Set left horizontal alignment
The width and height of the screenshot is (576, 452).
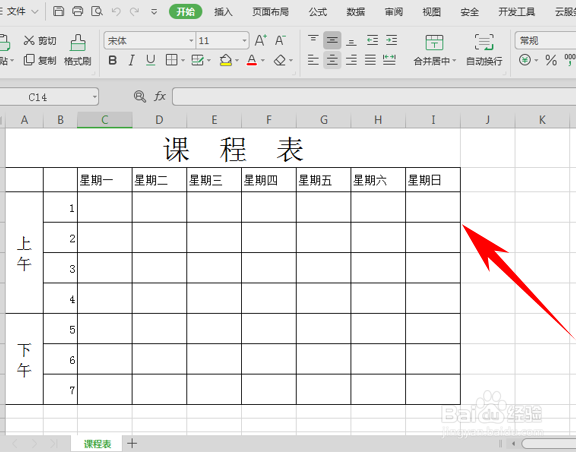(313, 60)
